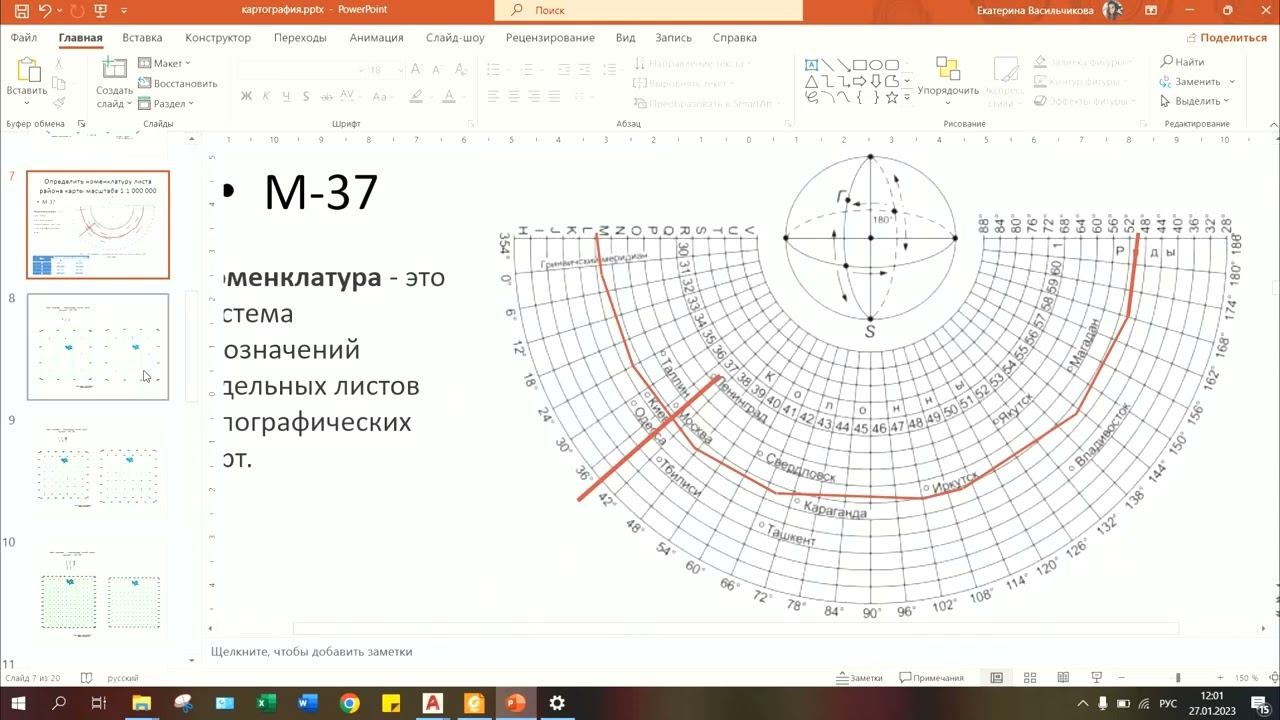Zoom out with the minus button
The height and width of the screenshot is (720, 1280).
pos(1124,678)
